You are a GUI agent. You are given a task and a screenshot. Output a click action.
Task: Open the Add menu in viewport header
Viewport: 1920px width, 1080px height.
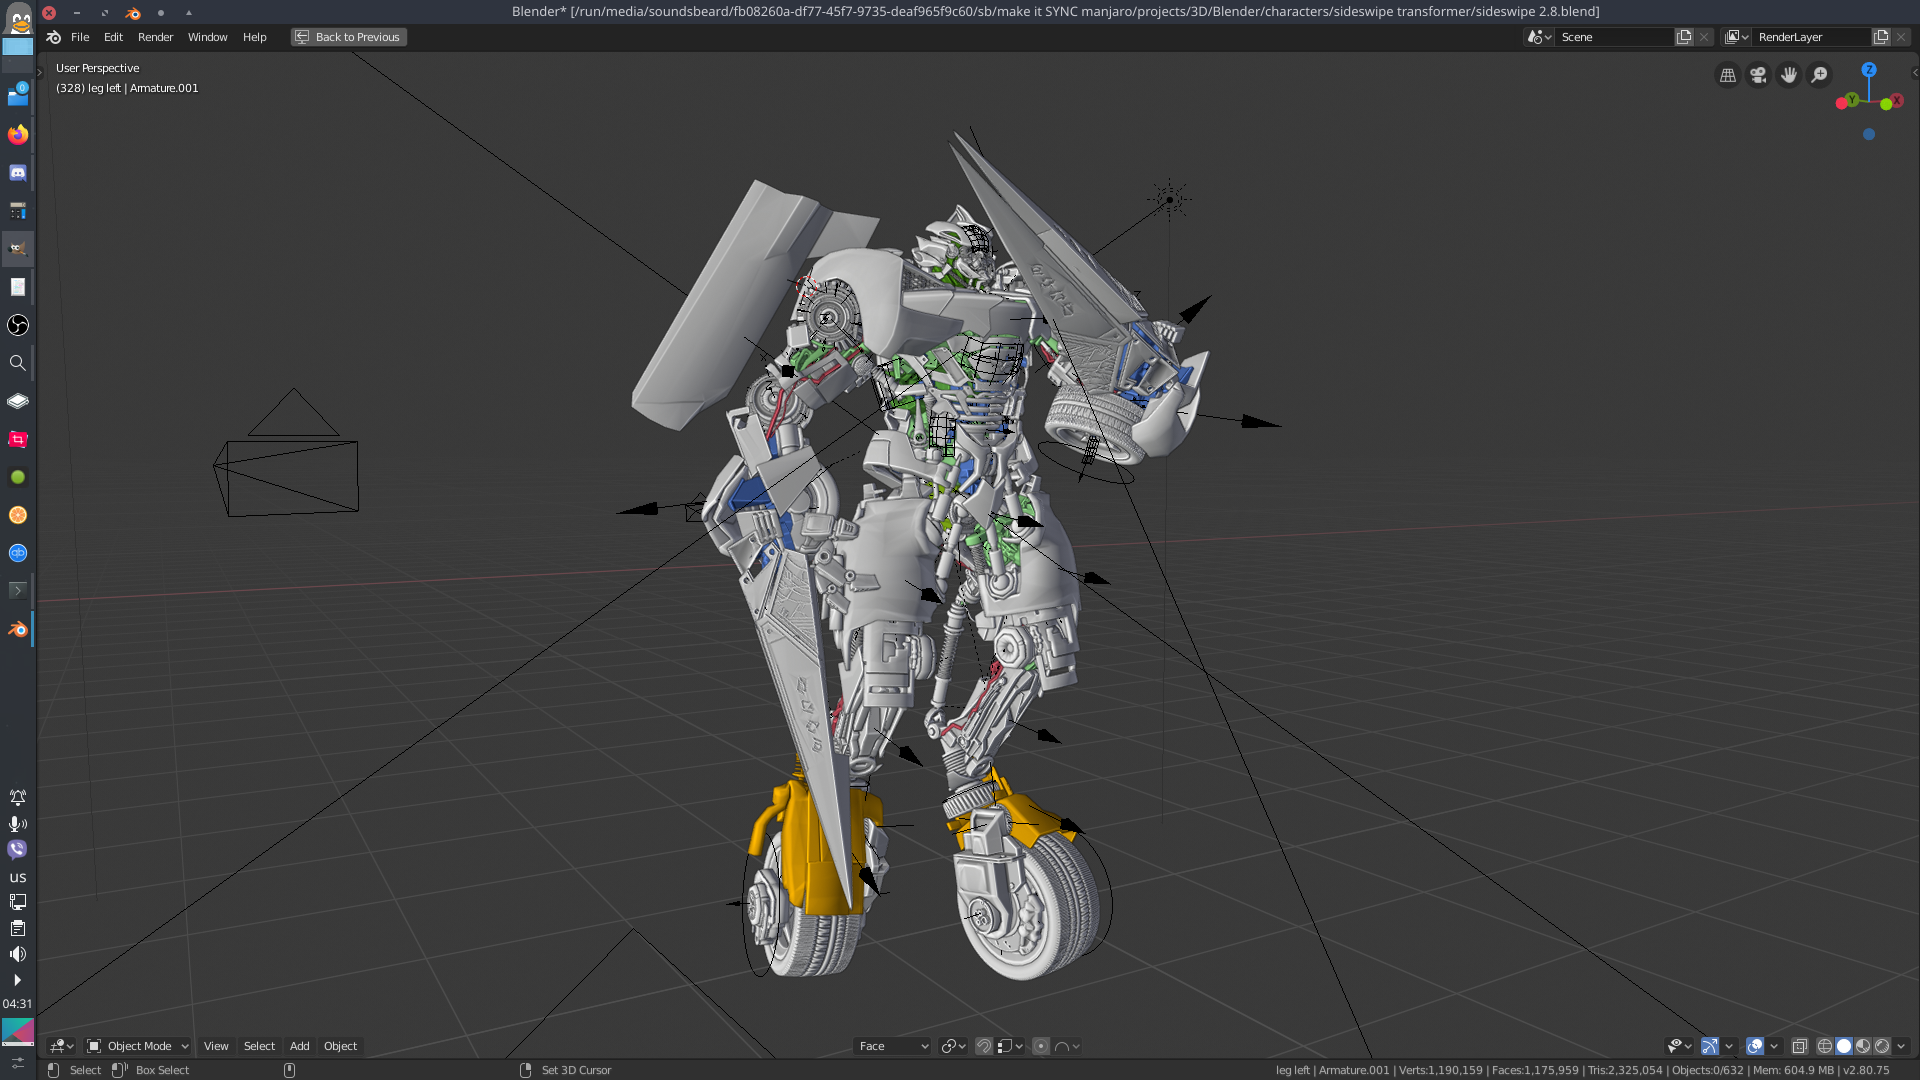(x=299, y=1046)
